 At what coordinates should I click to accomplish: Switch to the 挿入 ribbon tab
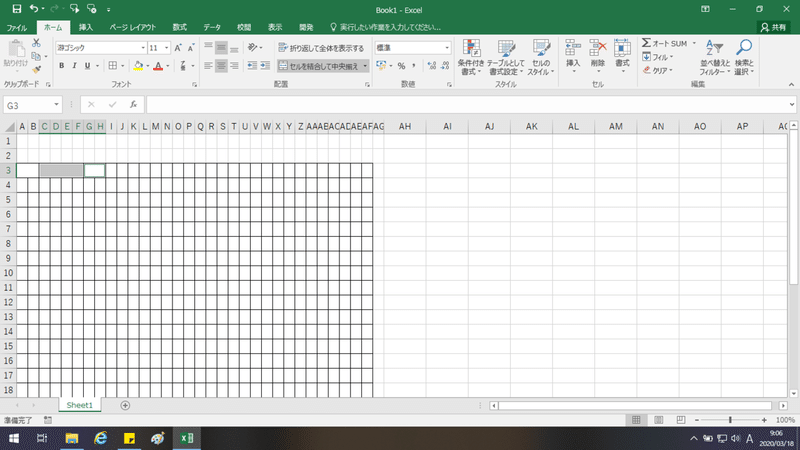coord(86,28)
